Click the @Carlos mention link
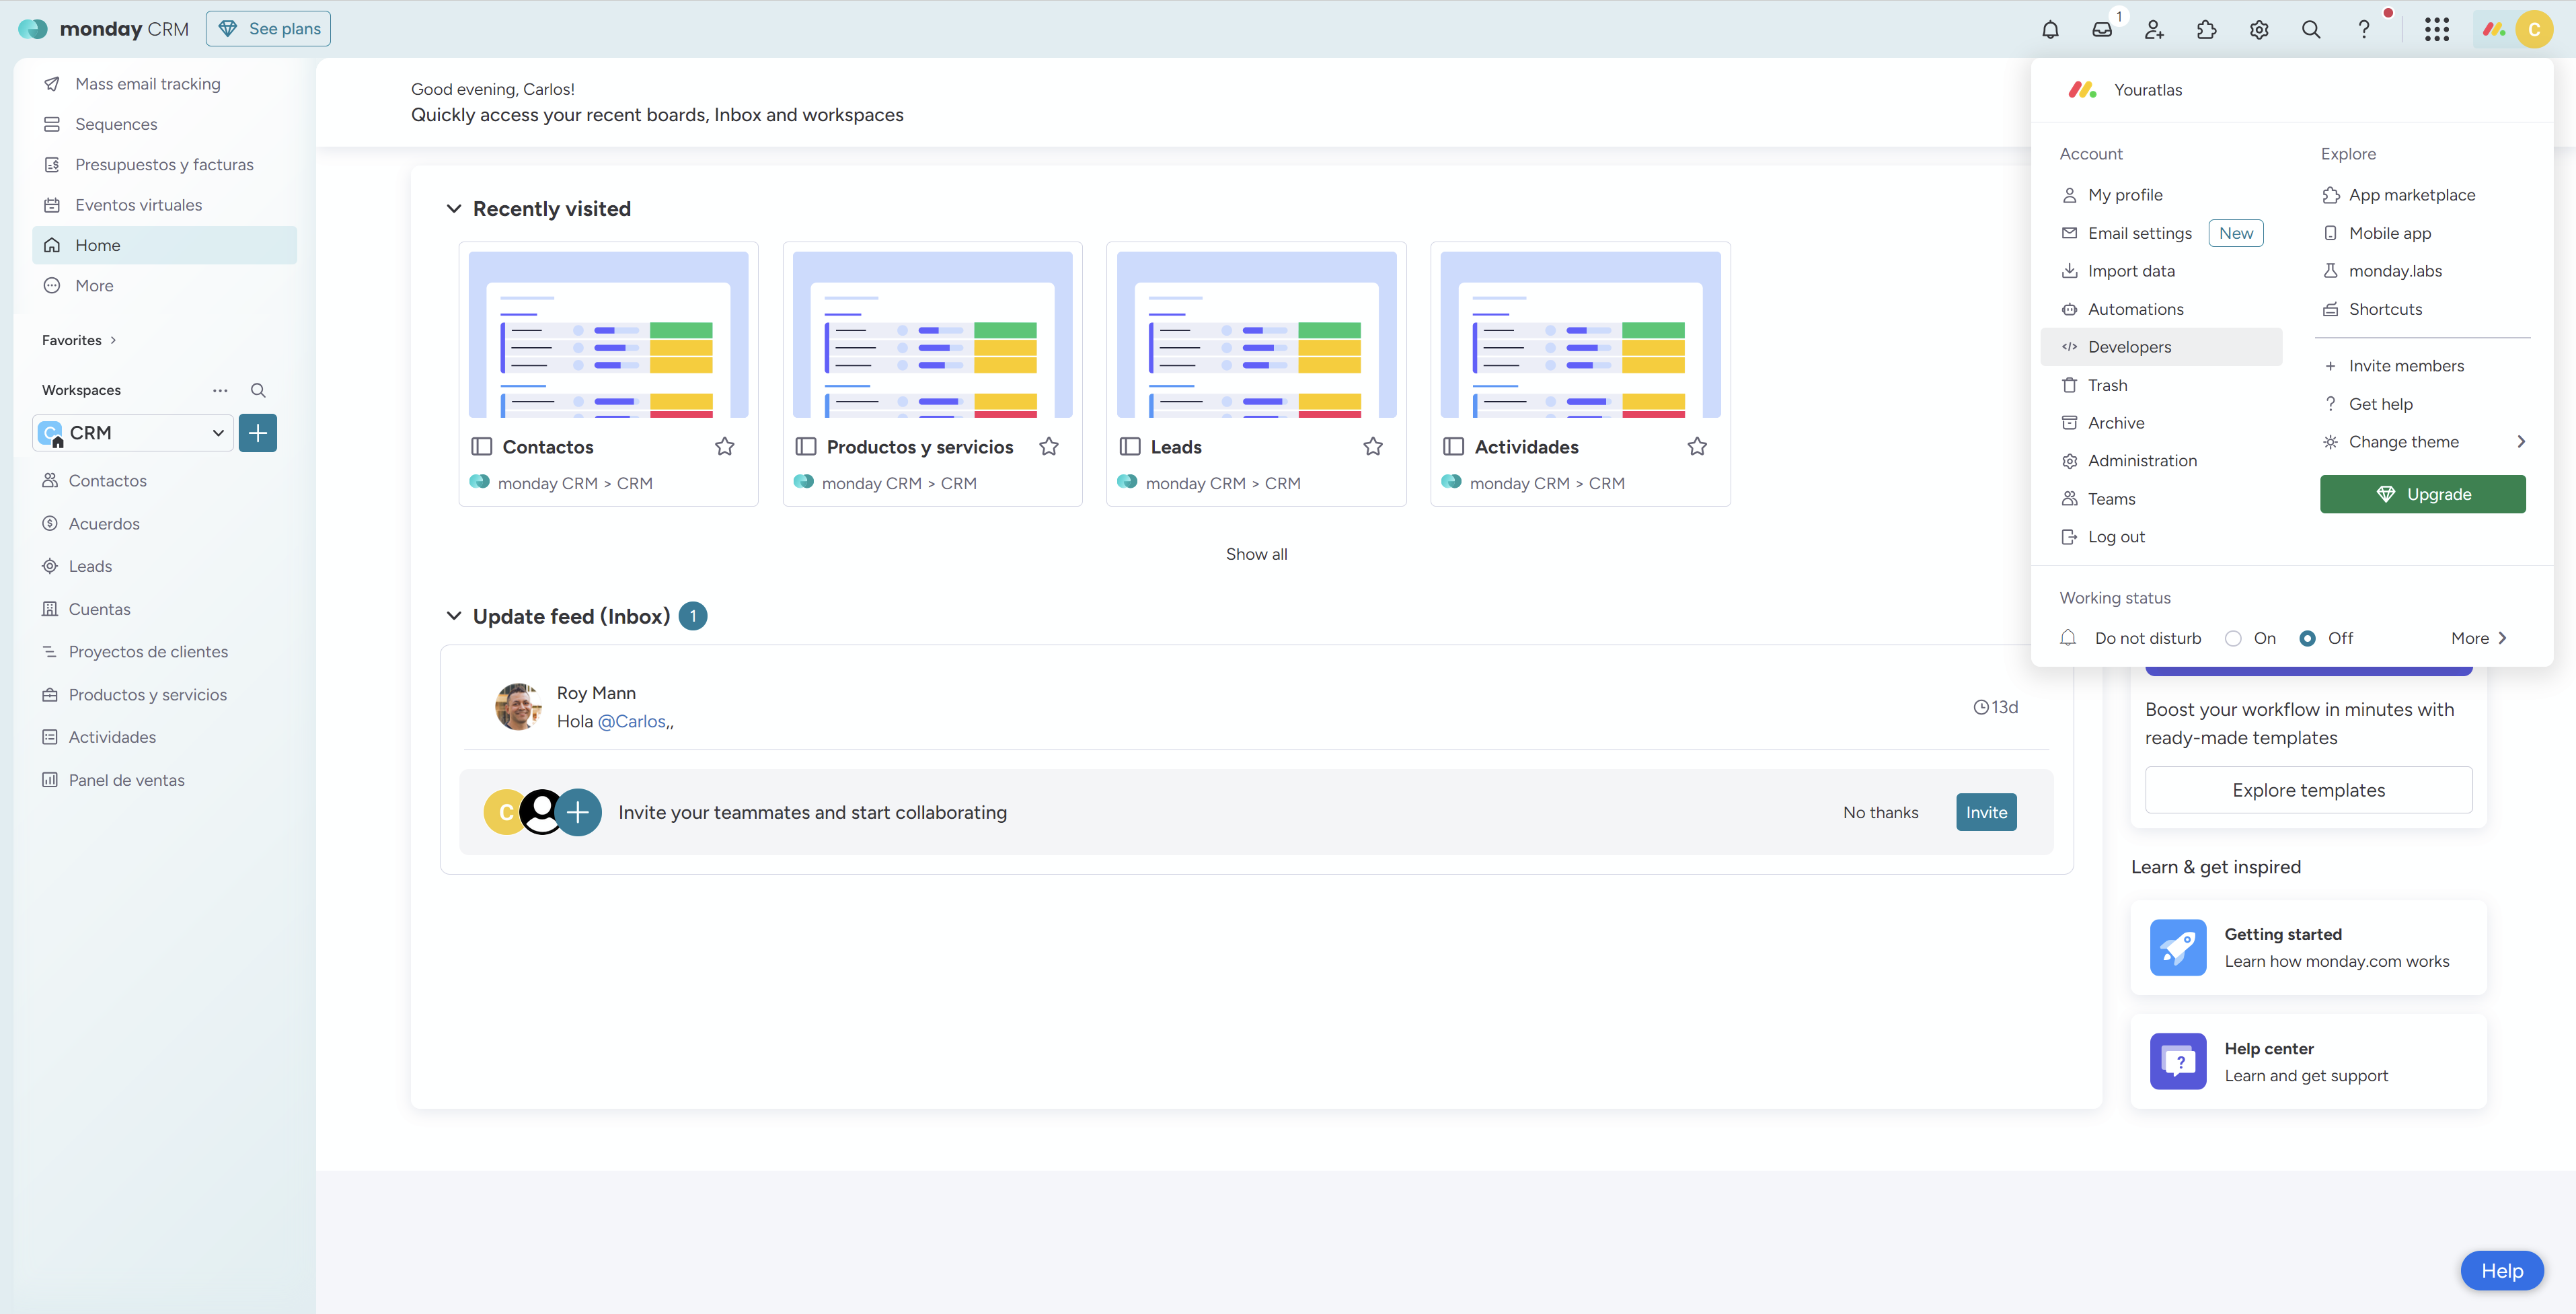2576x1314 pixels. [632, 721]
